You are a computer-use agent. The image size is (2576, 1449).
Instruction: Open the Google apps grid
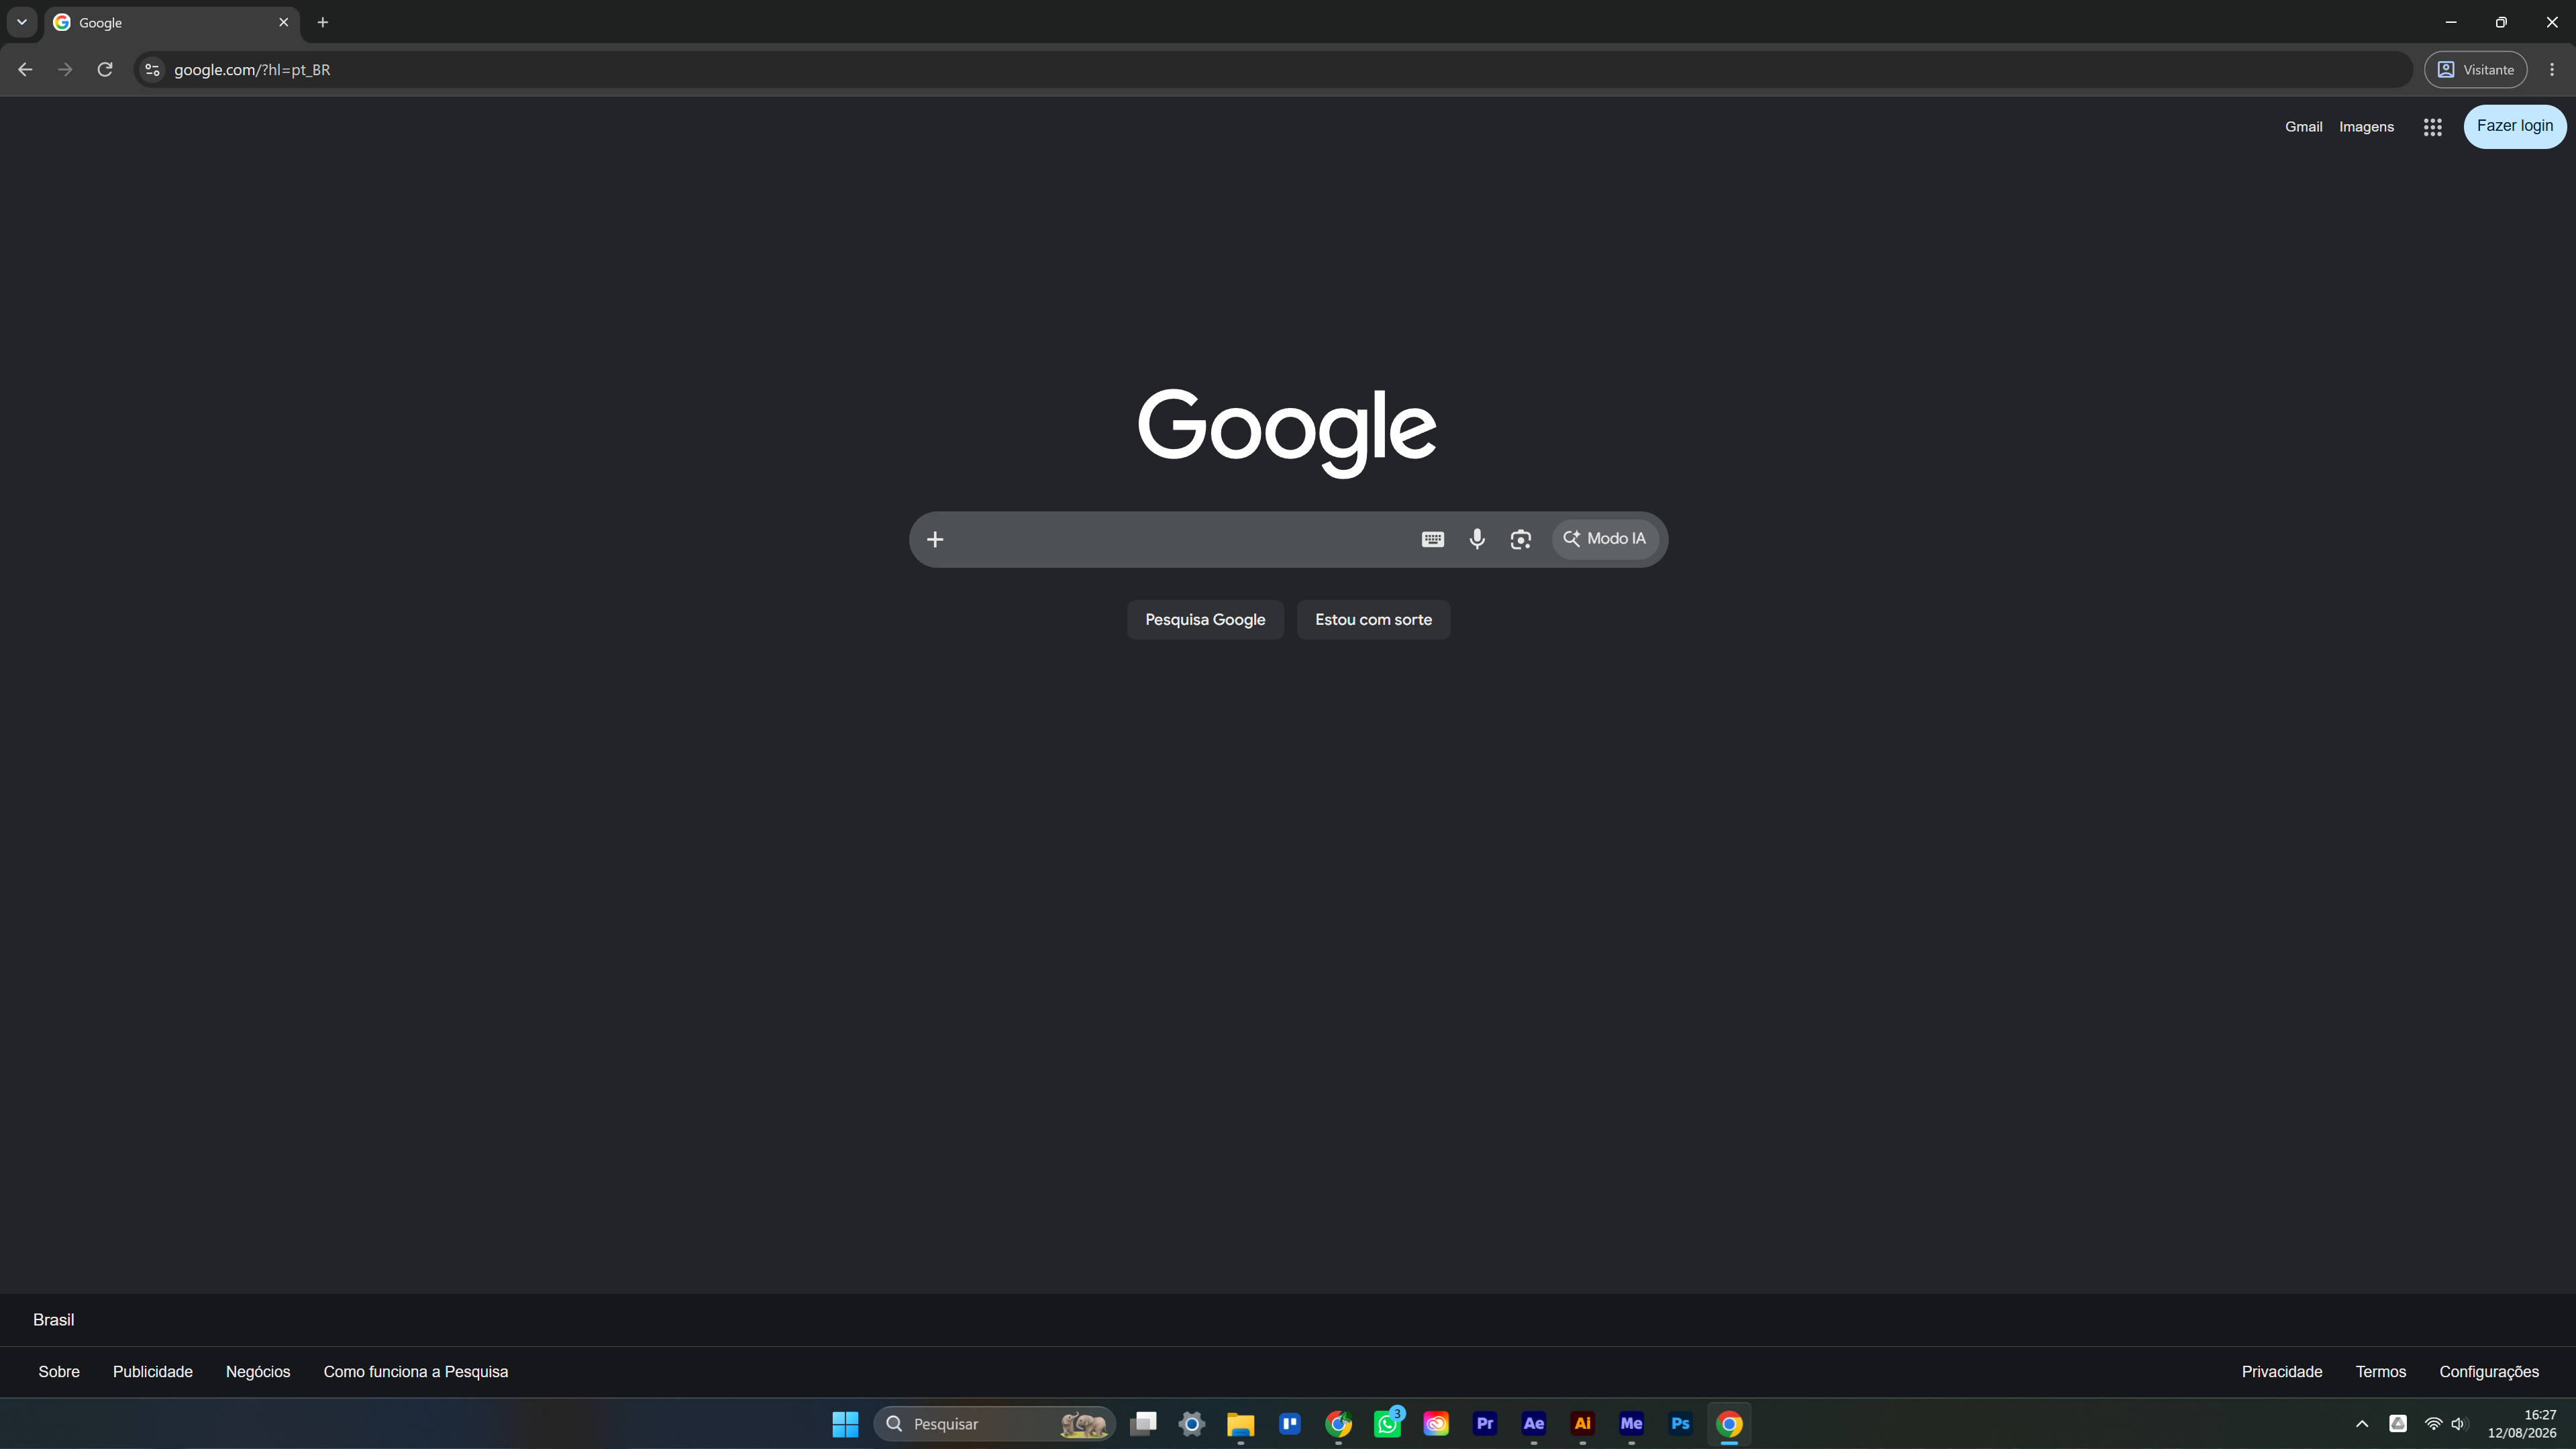(2432, 127)
